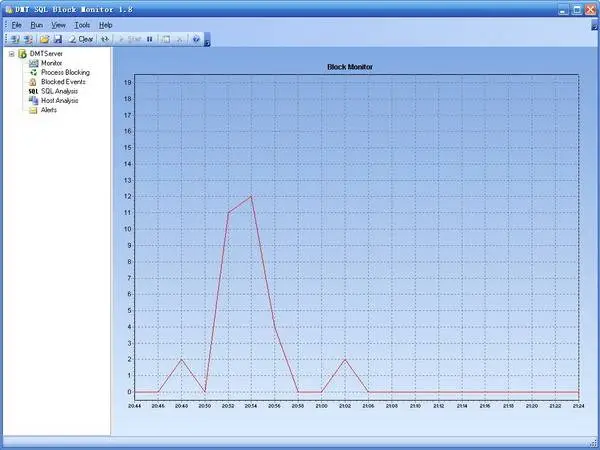Select Host Analysis tree item

59,101
